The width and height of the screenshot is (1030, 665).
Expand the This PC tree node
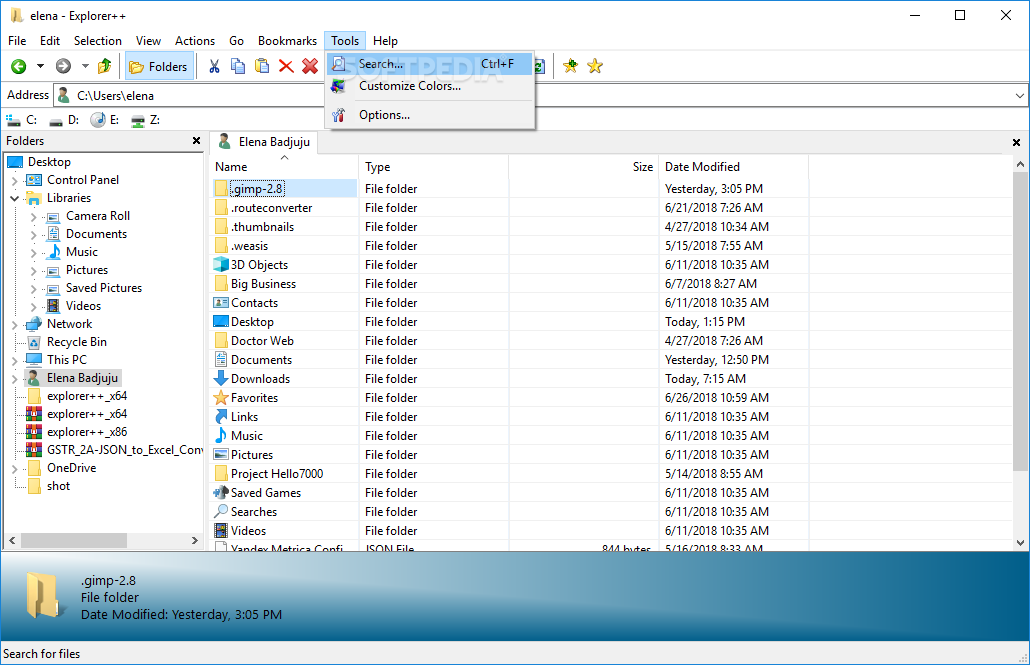14,360
